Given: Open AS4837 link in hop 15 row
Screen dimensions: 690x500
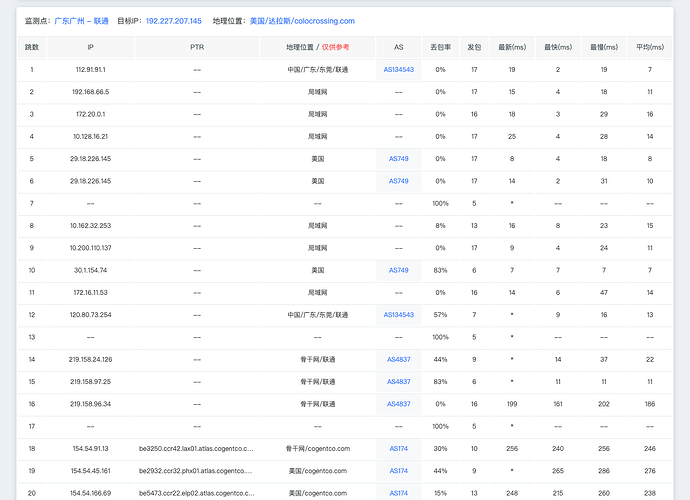Looking at the screenshot, I should [399, 382].
